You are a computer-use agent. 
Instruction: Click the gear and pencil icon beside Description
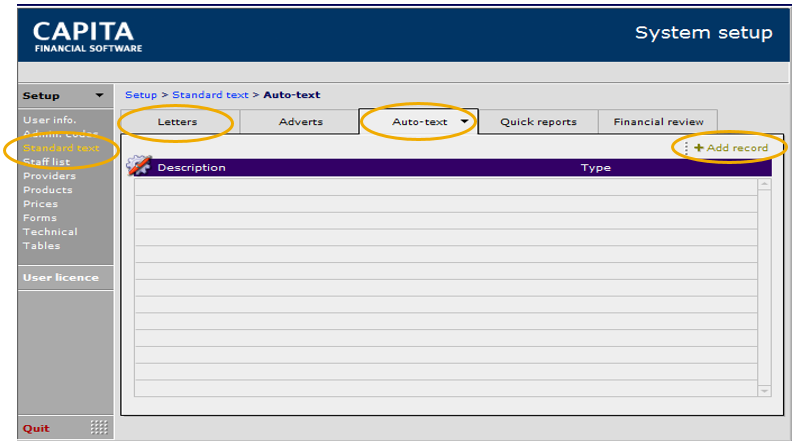[x=139, y=166]
